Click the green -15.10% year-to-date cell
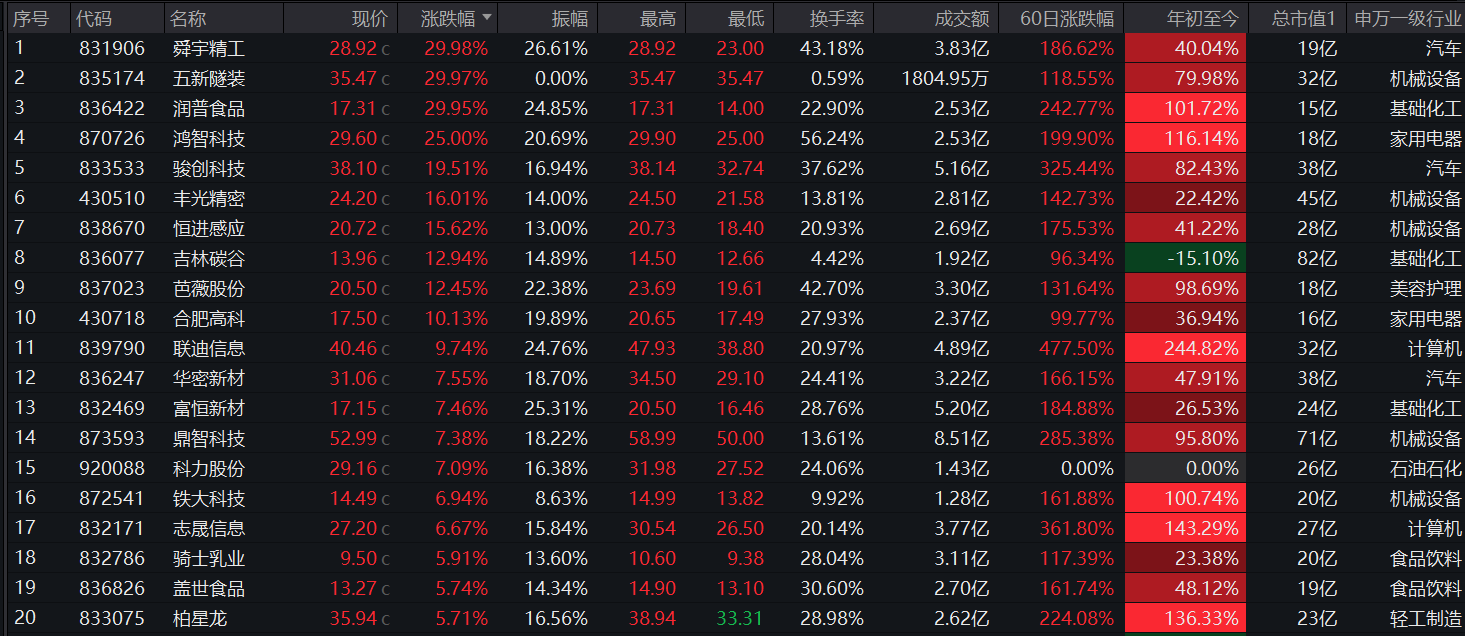The height and width of the screenshot is (636, 1465). point(1185,259)
